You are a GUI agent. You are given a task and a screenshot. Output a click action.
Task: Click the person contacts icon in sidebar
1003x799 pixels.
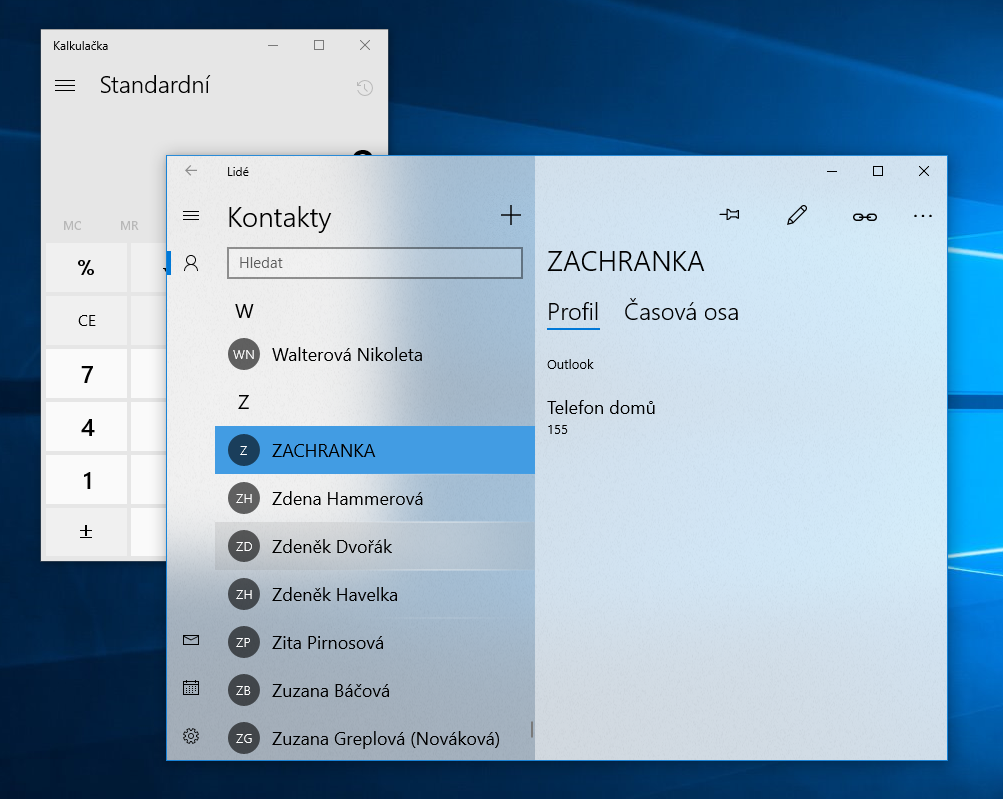pos(191,263)
